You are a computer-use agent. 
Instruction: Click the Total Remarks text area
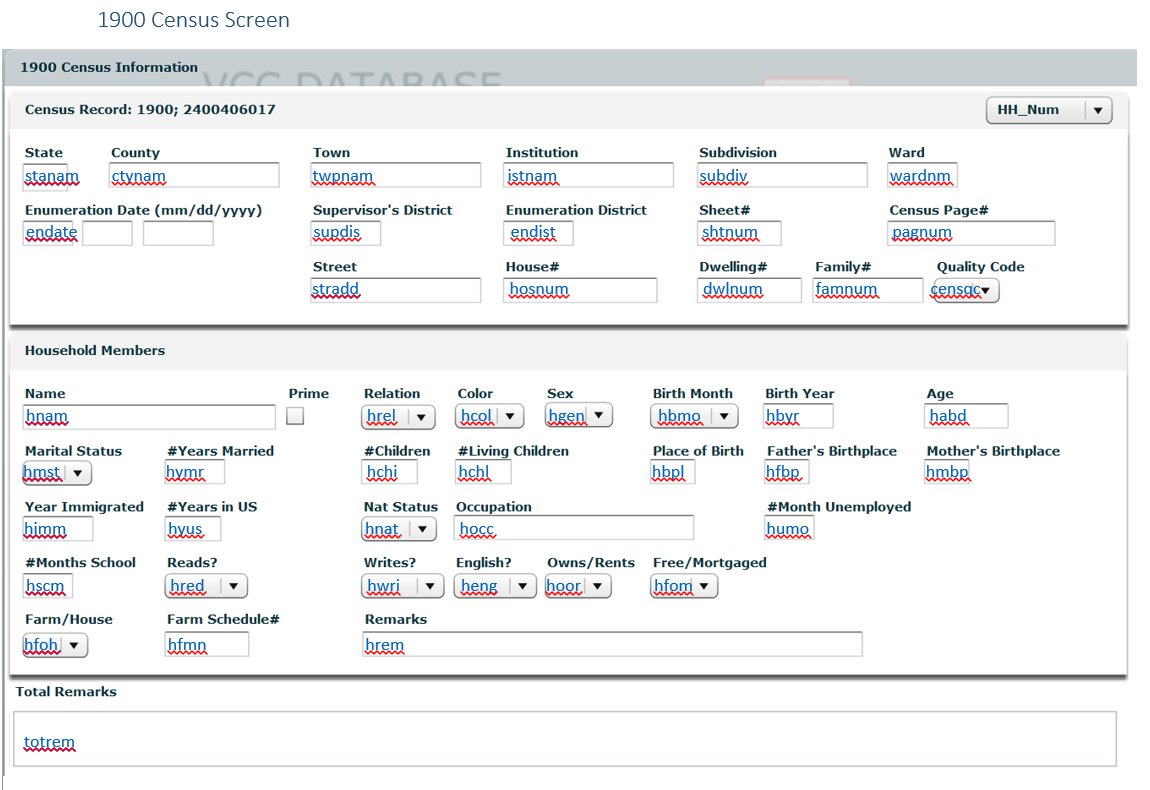coord(564,739)
